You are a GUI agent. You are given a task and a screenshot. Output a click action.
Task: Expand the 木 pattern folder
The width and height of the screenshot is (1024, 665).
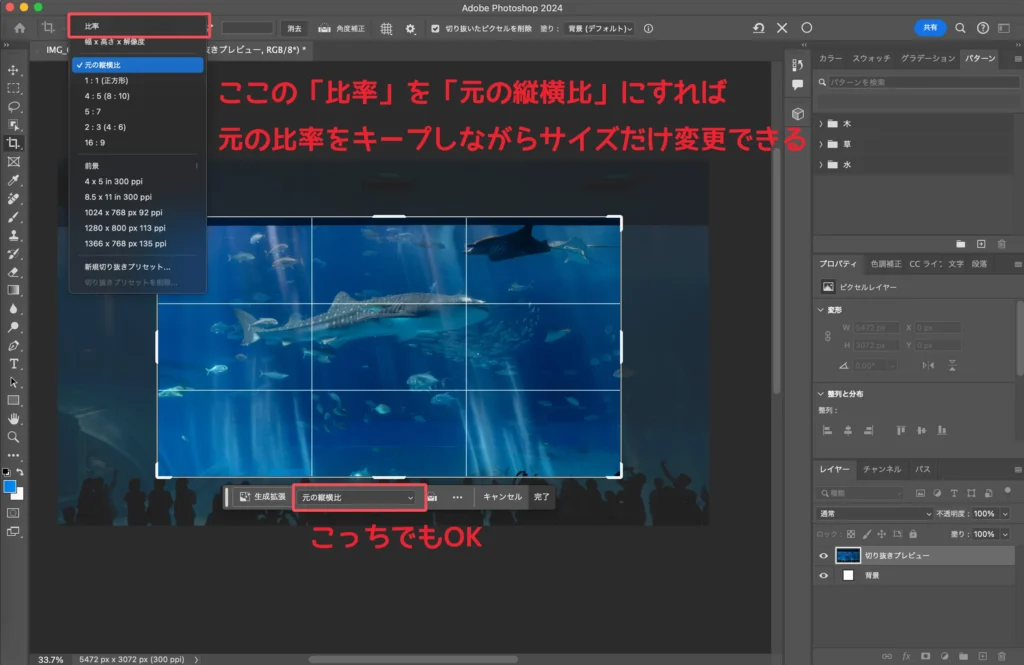click(x=821, y=124)
